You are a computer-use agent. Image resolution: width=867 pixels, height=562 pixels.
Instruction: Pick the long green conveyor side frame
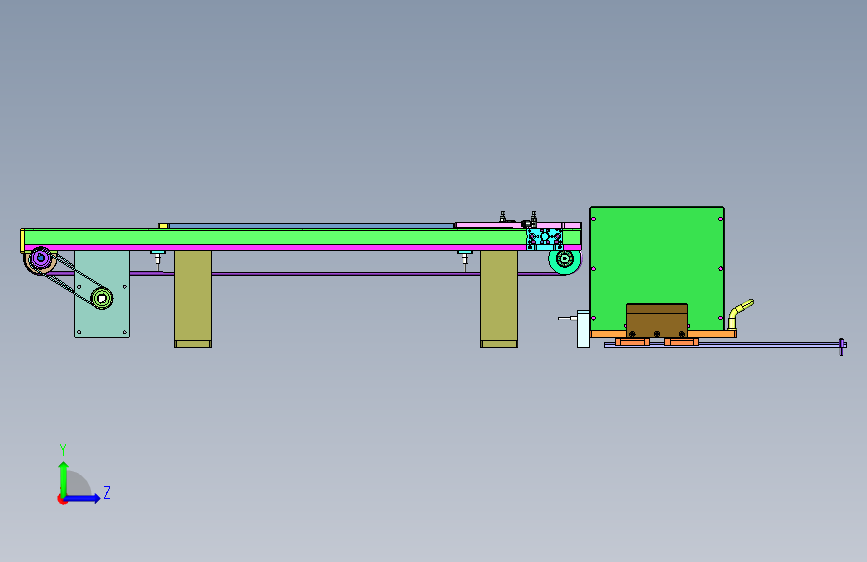[275, 238]
